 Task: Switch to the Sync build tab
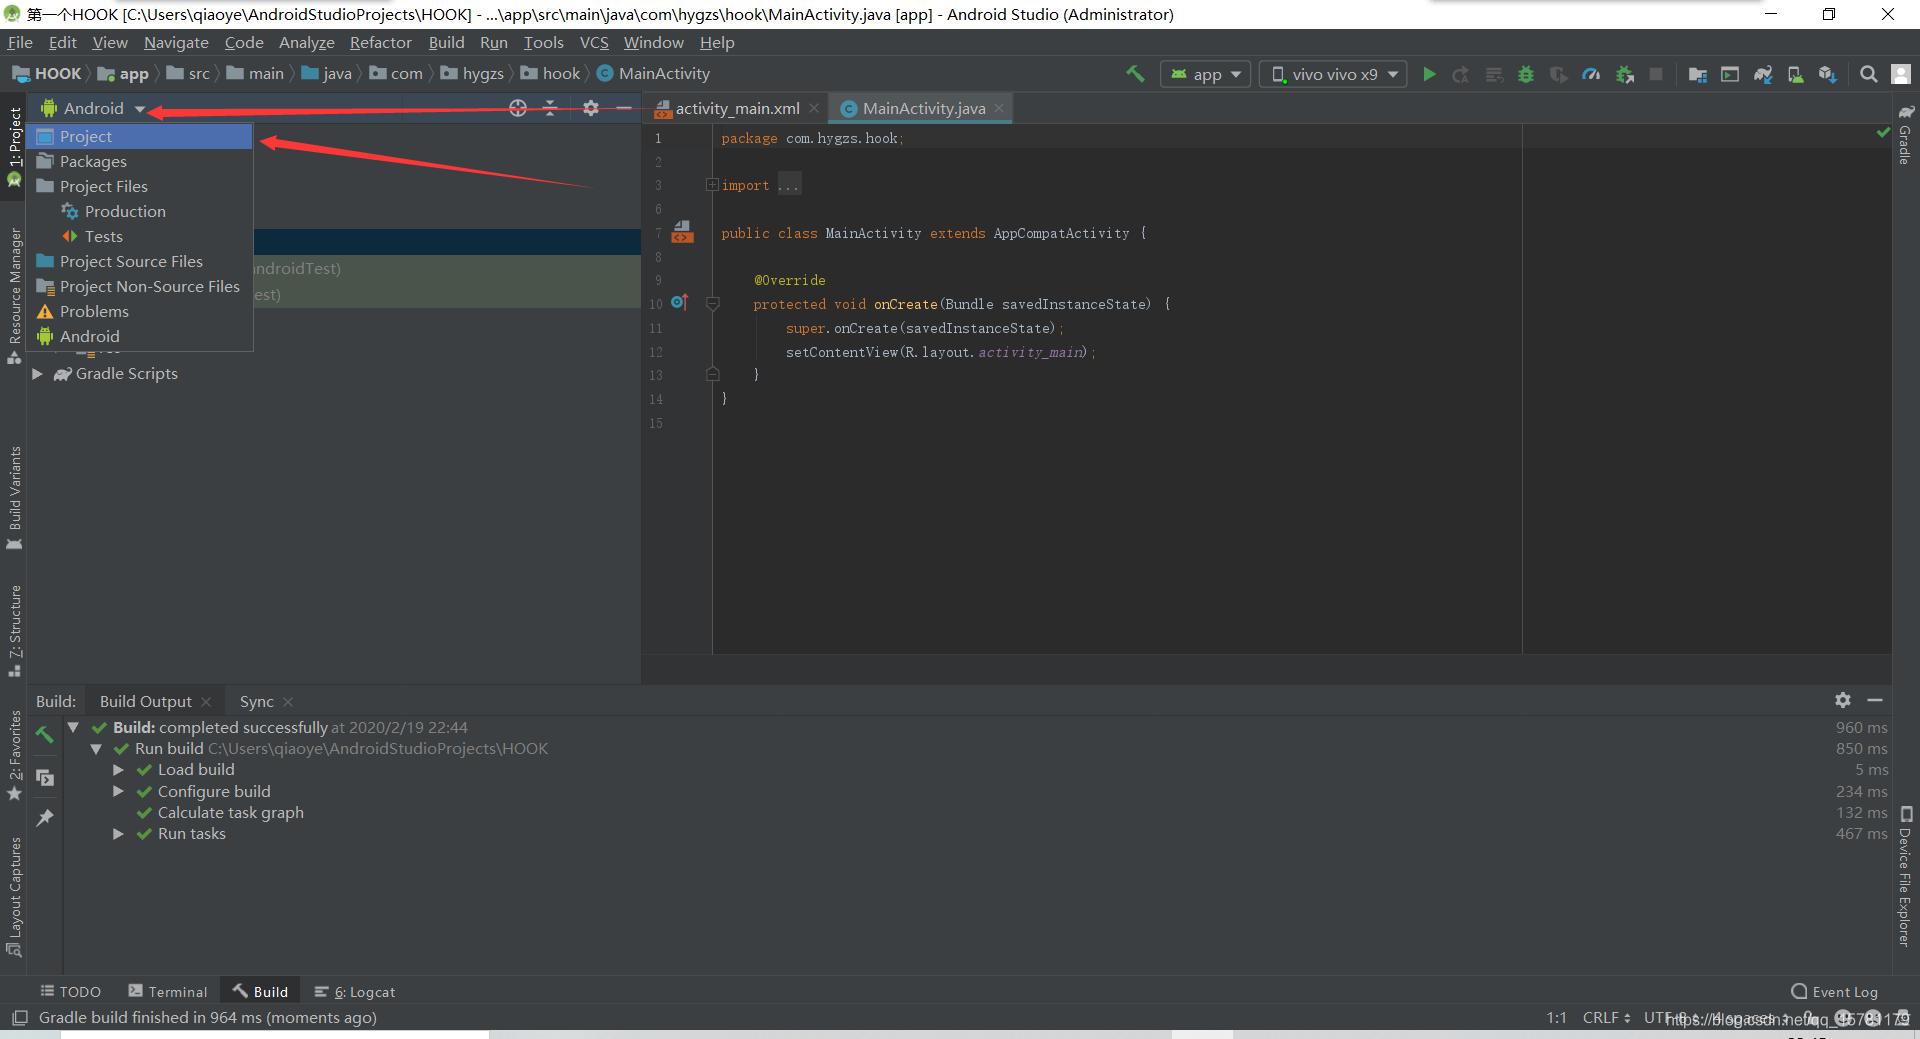pyautogui.click(x=257, y=702)
